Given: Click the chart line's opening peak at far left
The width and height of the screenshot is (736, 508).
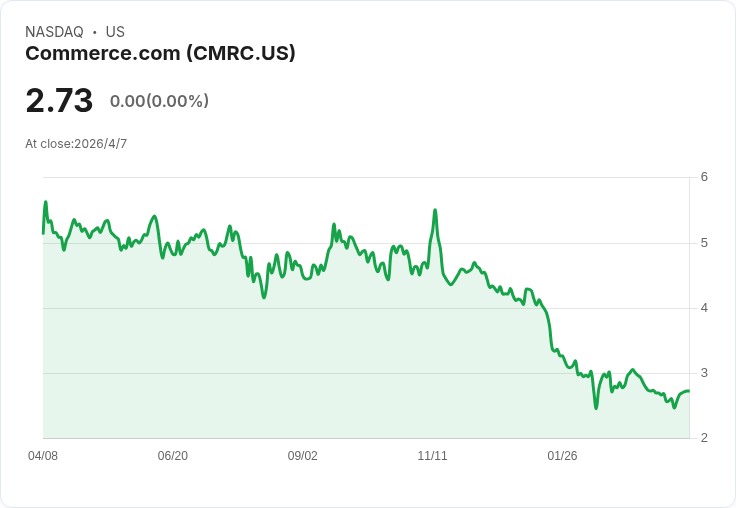Looking at the screenshot, I should click(x=45, y=202).
